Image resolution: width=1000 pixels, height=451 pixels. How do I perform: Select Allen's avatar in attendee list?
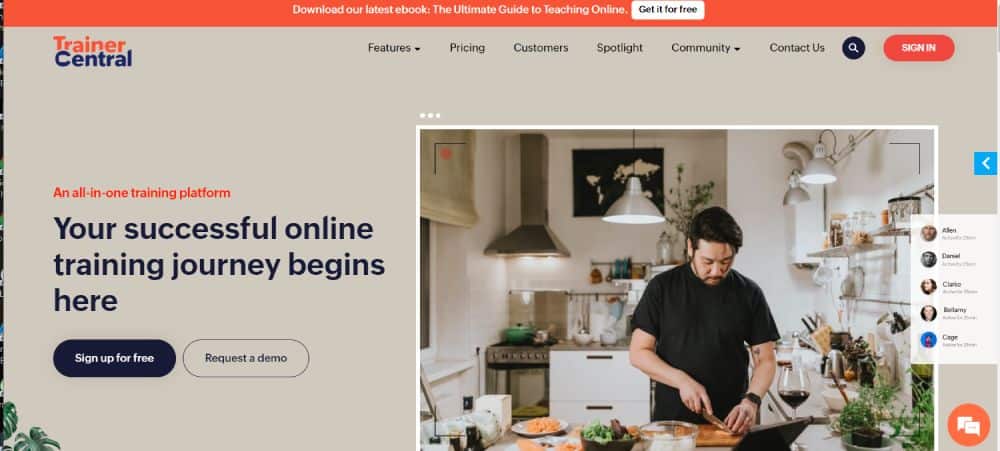point(929,233)
